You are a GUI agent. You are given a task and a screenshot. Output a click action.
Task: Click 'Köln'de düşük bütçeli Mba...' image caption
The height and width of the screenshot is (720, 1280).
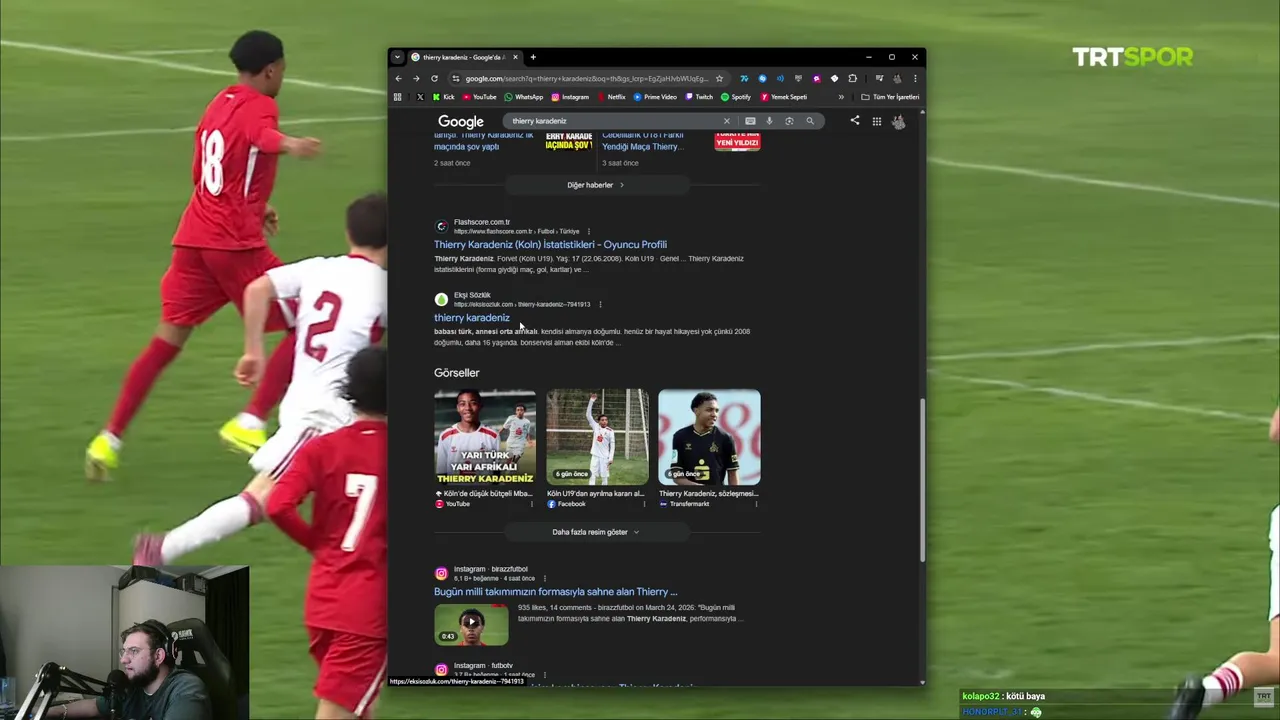tap(484, 494)
